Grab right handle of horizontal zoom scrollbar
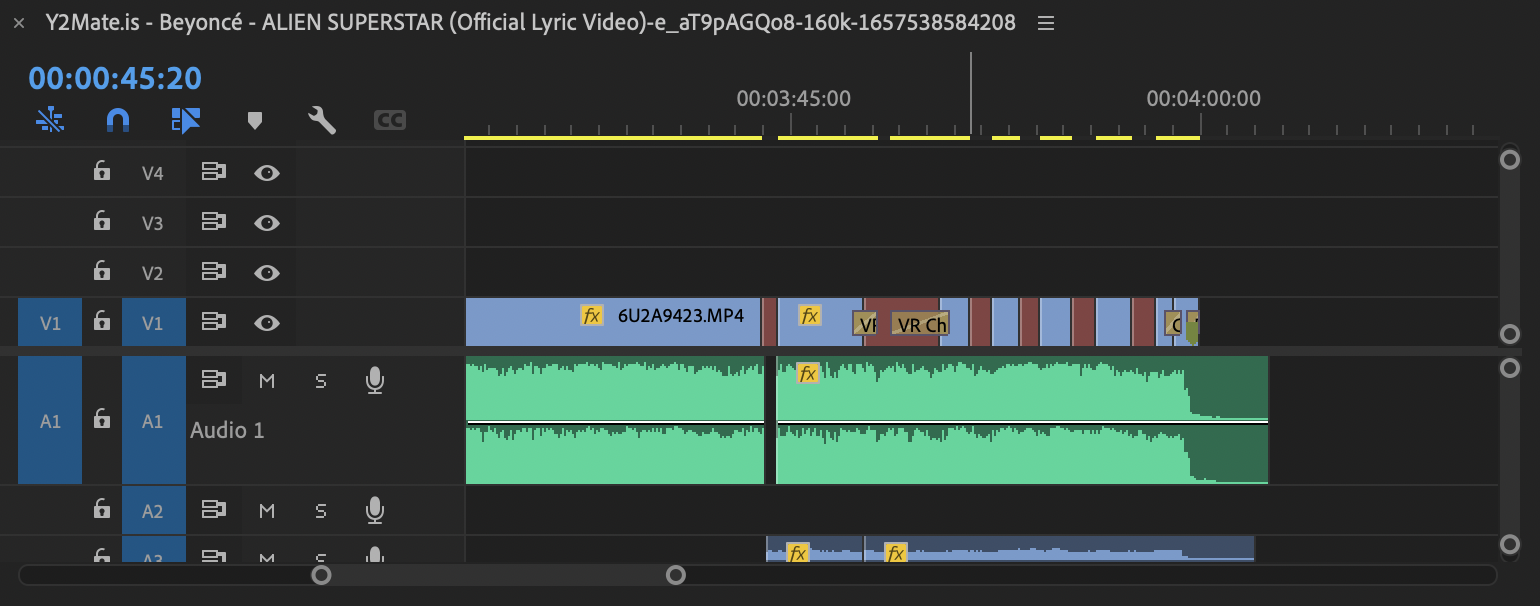The width and height of the screenshot is (1540, 606). coord(676,575)
